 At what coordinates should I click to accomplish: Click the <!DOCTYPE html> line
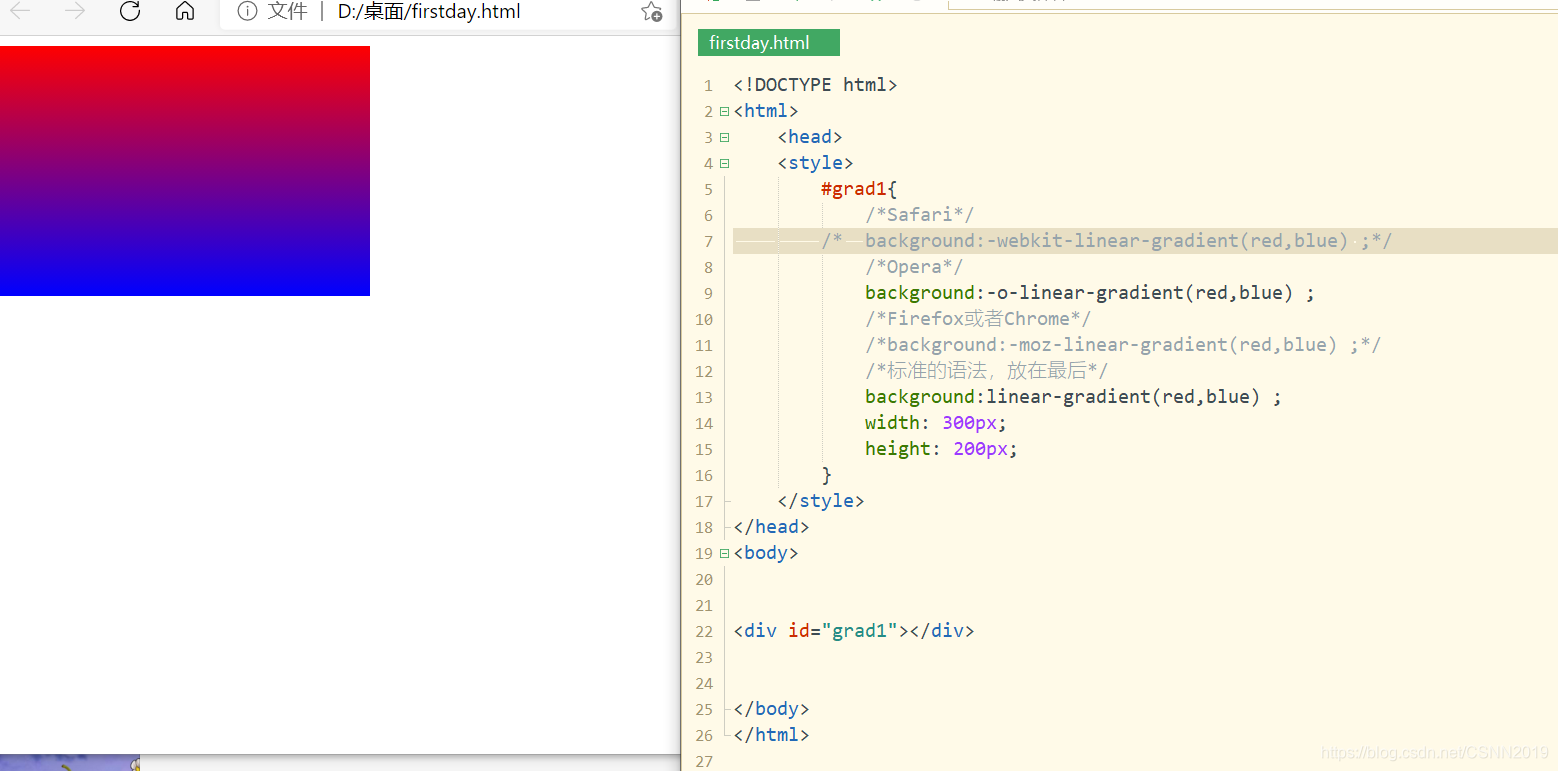point(815,85)
